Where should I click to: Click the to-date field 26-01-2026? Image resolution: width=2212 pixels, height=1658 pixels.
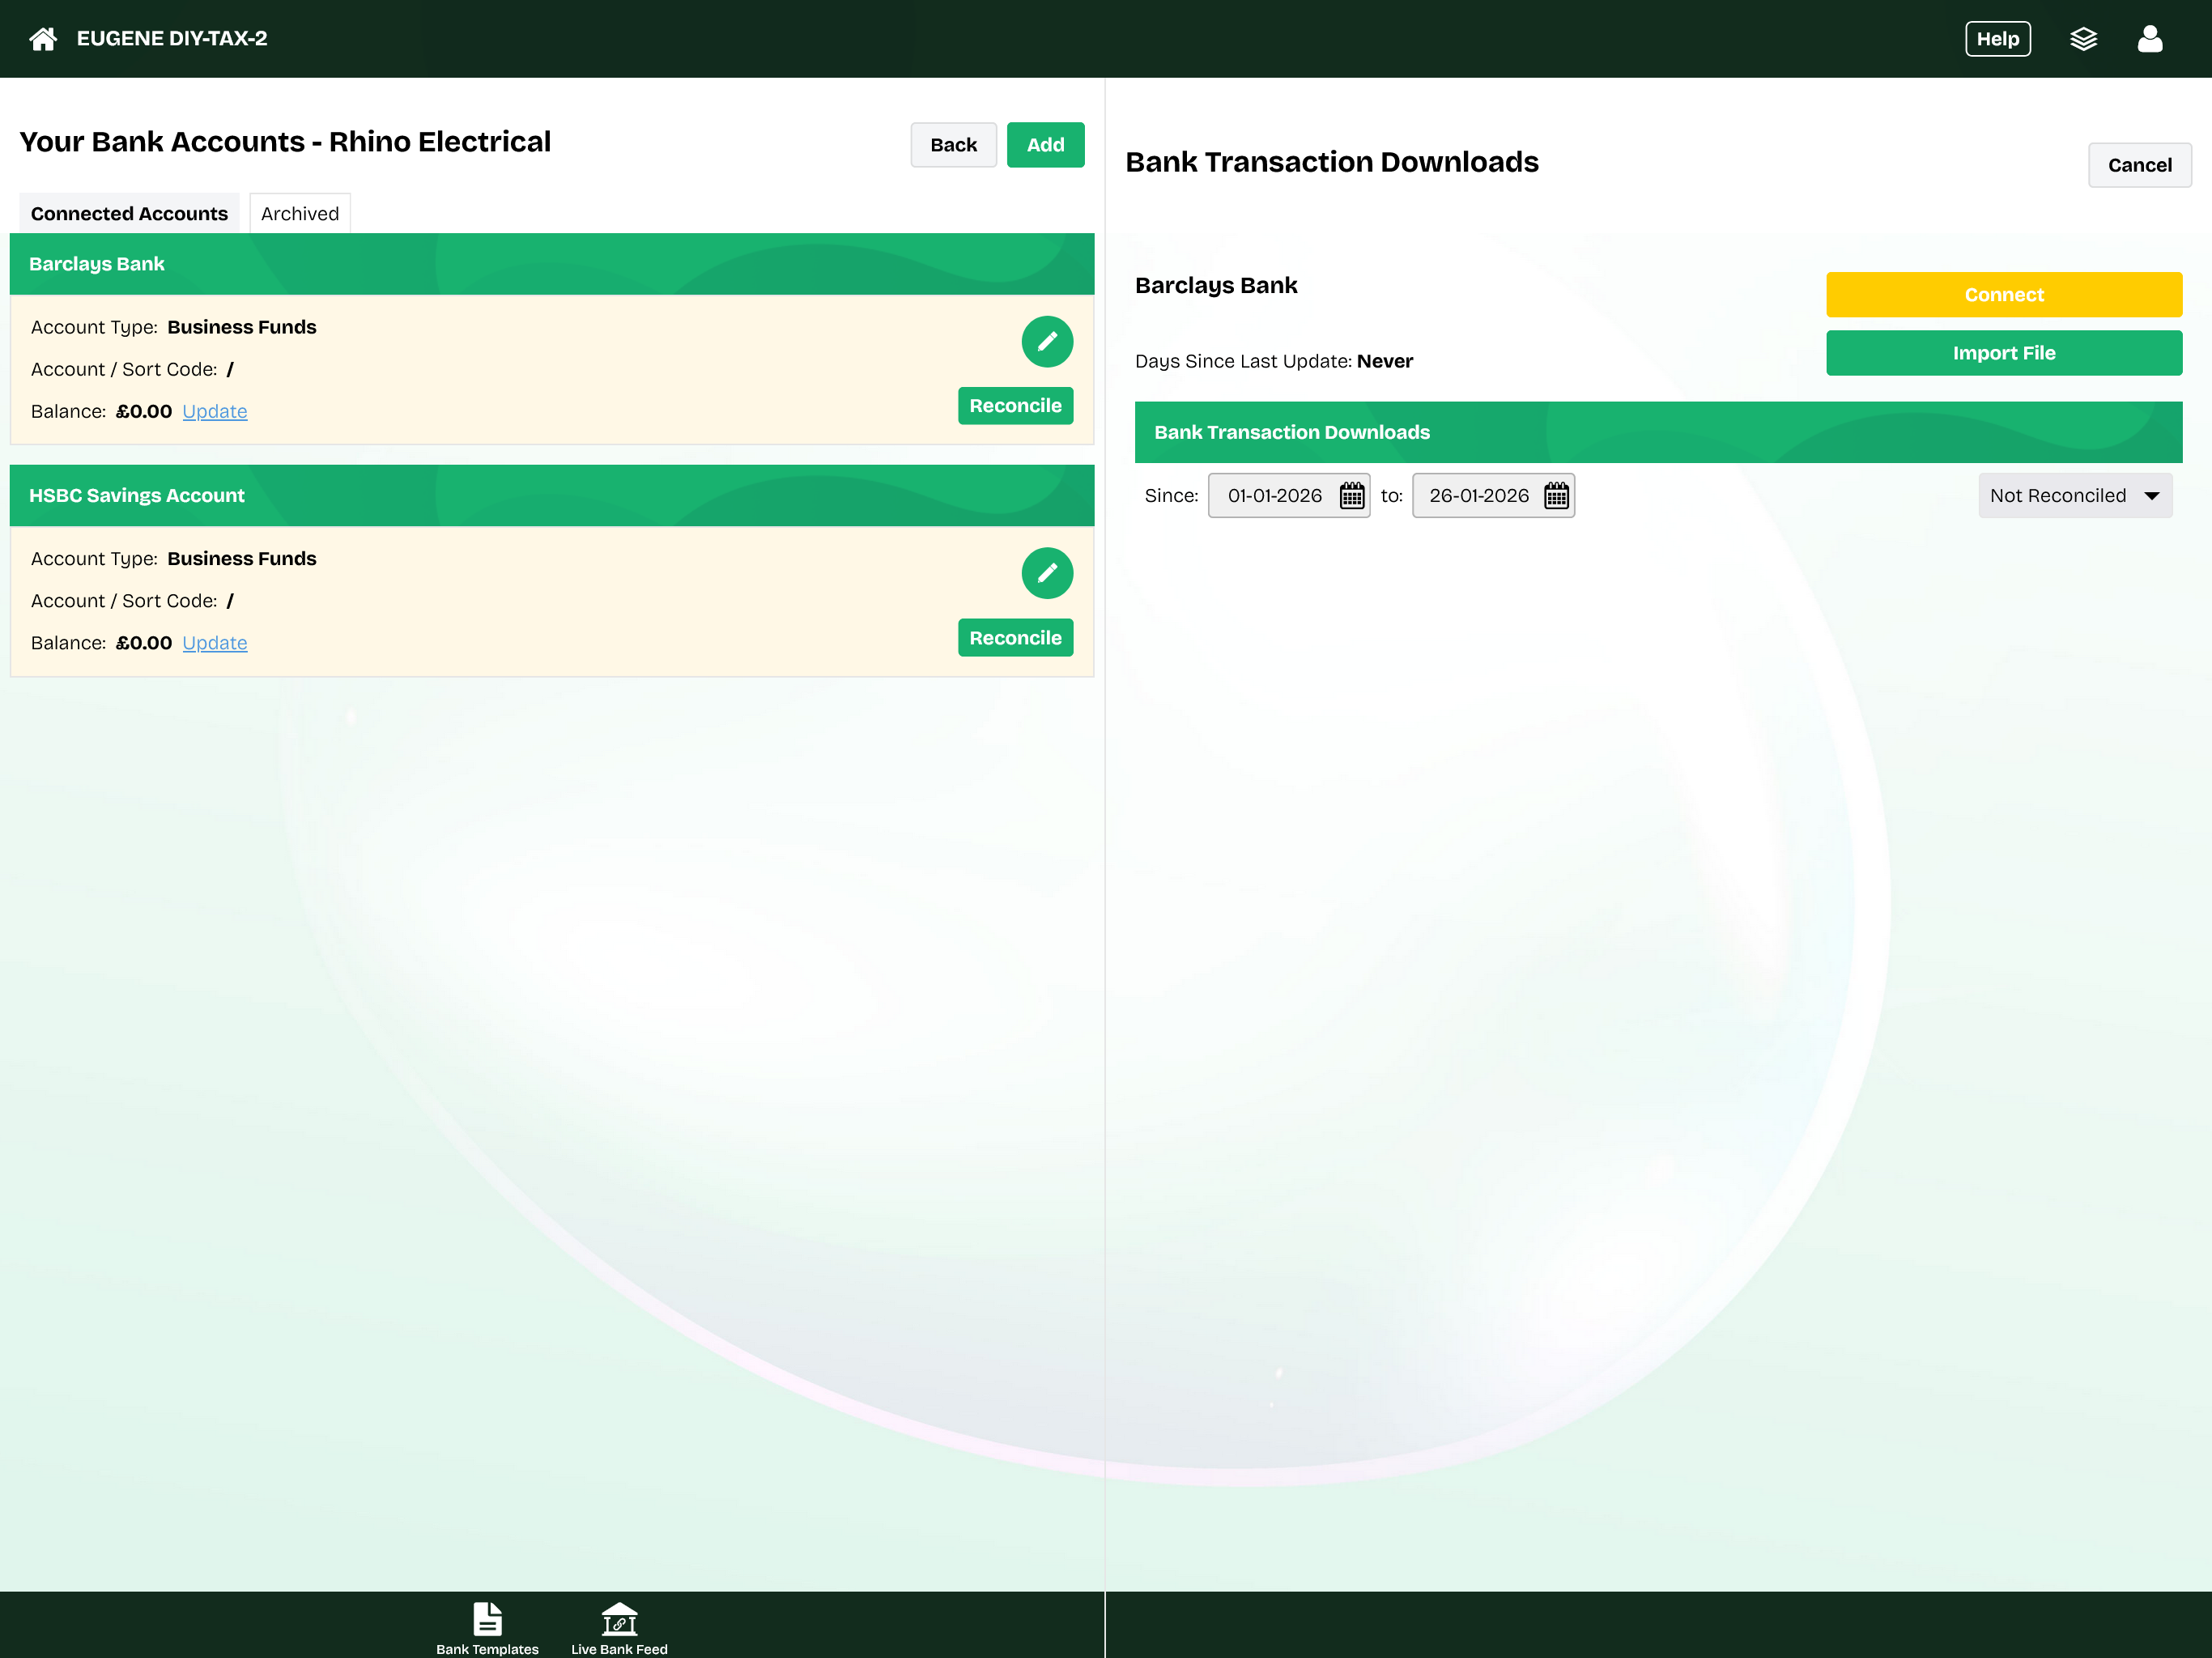click(1493, 496)
